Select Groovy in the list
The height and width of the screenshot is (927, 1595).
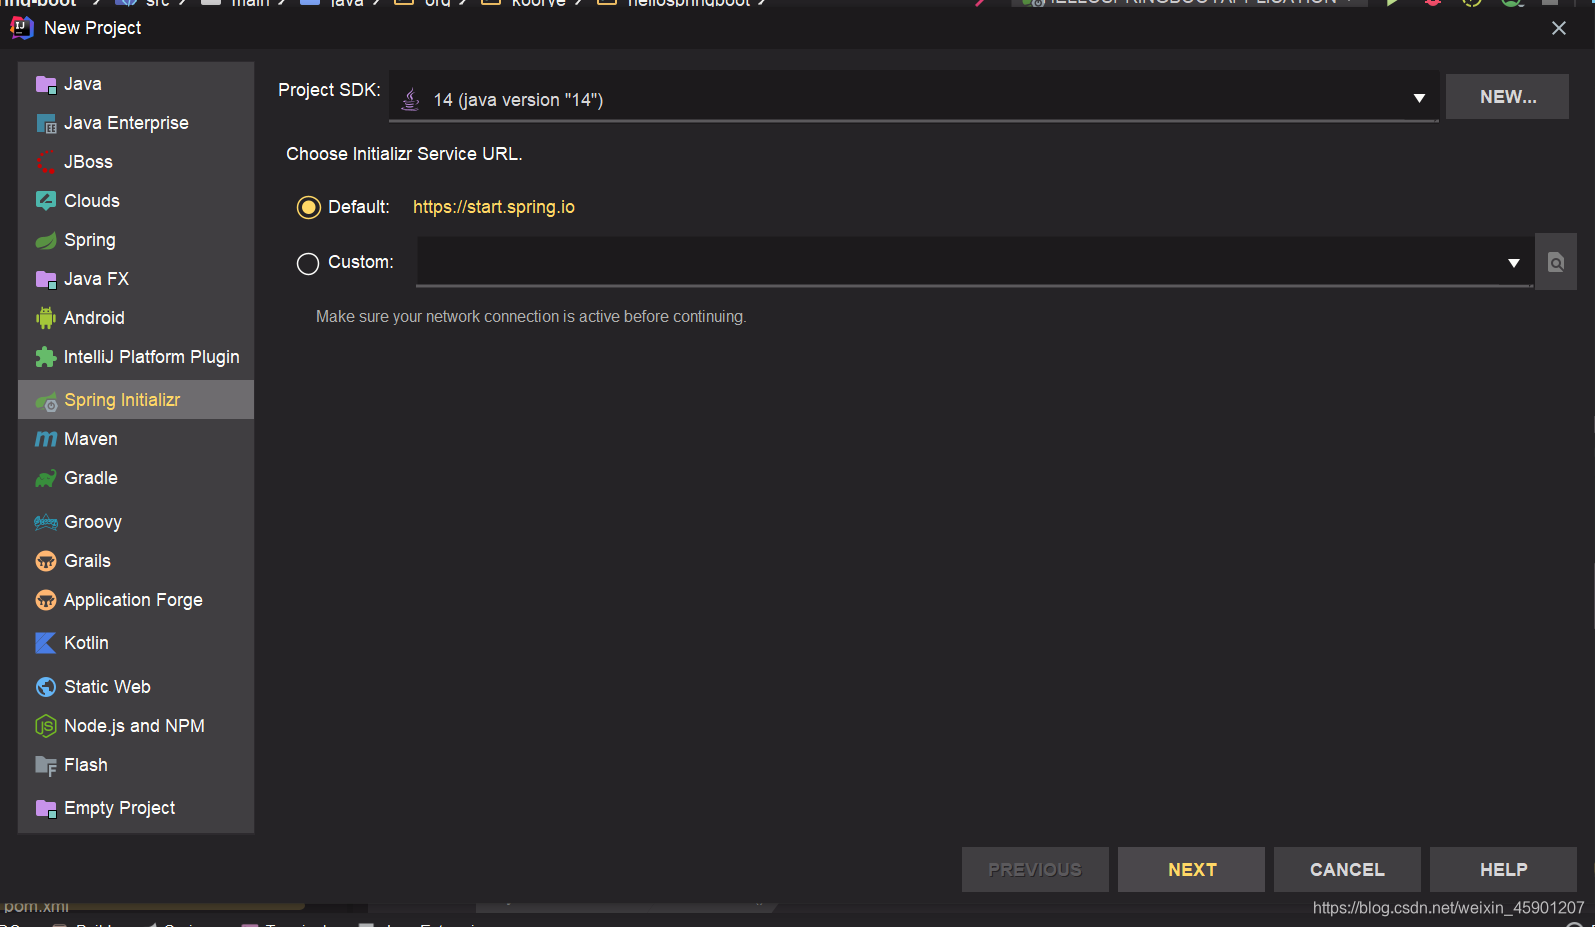pyautogui.click(x=136, y=522)
